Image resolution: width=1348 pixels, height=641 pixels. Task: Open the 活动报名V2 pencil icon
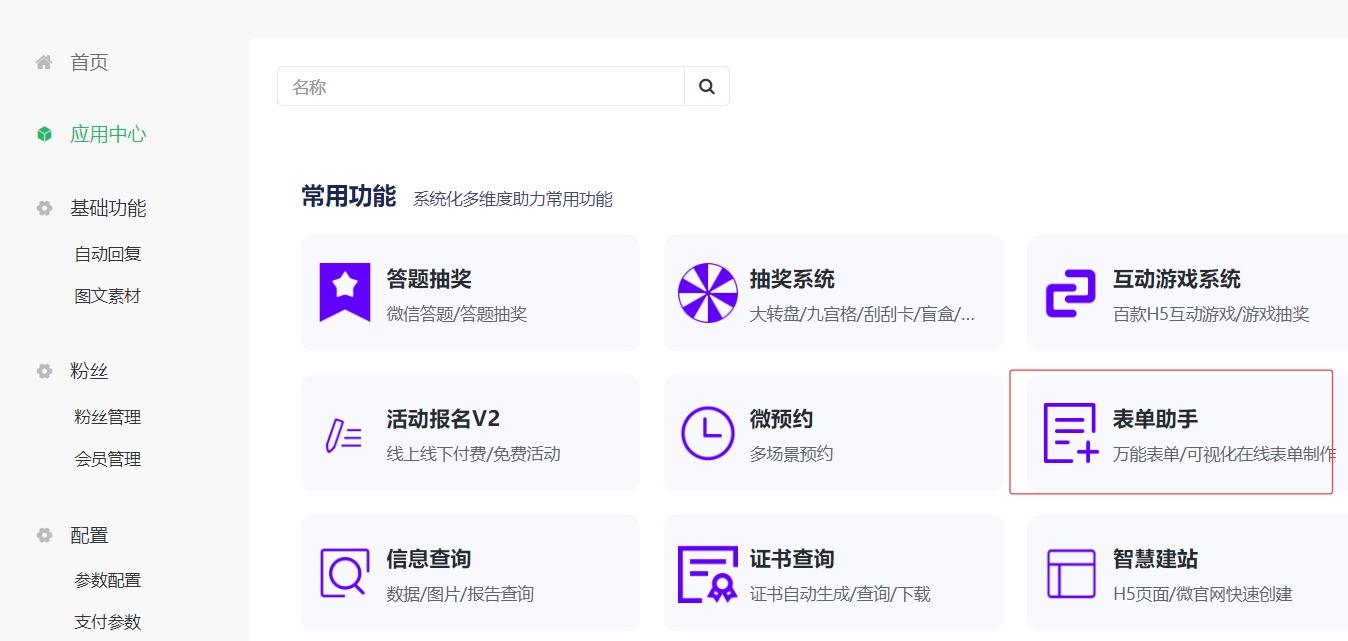(x=344, y=436)
